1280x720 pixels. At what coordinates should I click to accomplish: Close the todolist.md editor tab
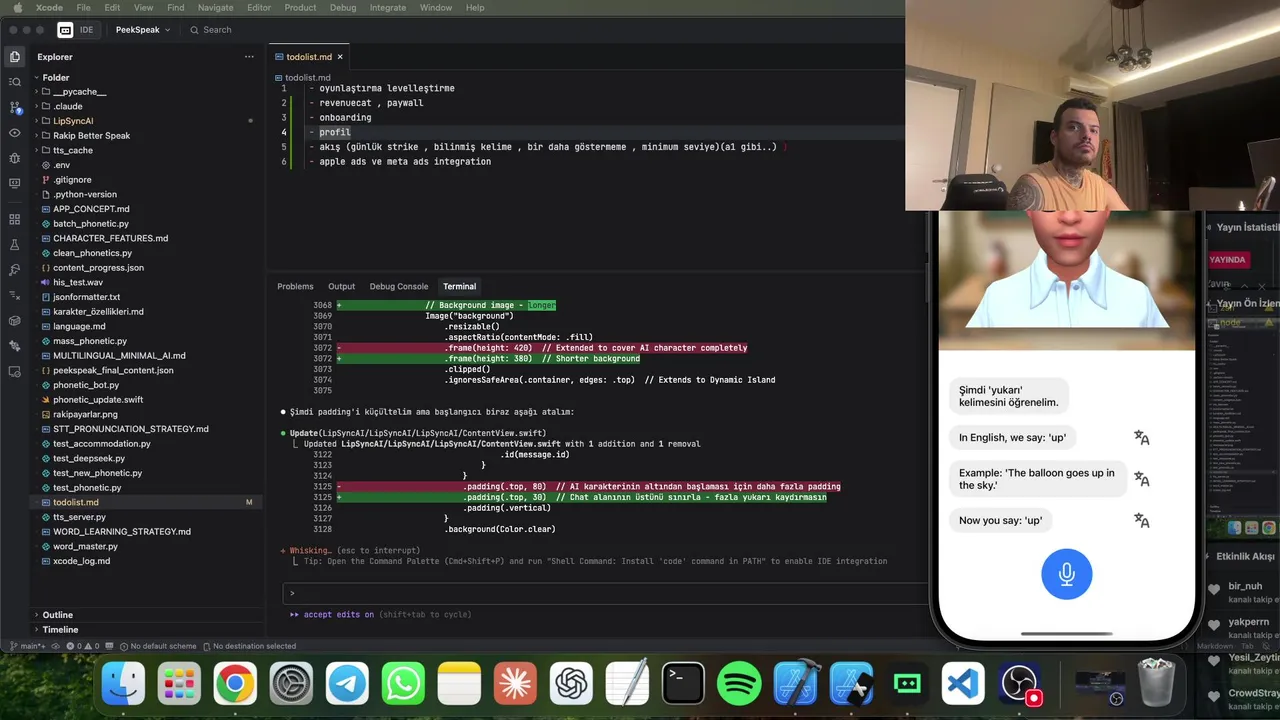[340, 57]
